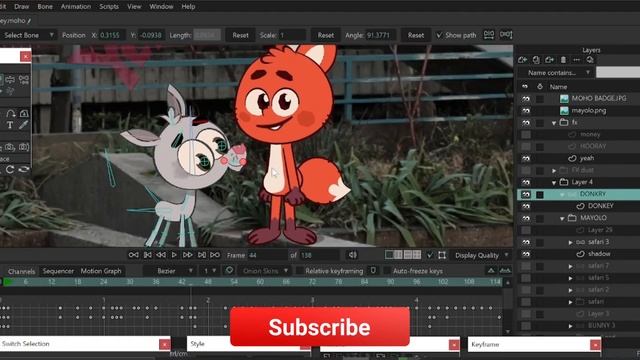
Task: Click the Layer Settings icon after the ellipsis
Action: [x=590, y=60]
